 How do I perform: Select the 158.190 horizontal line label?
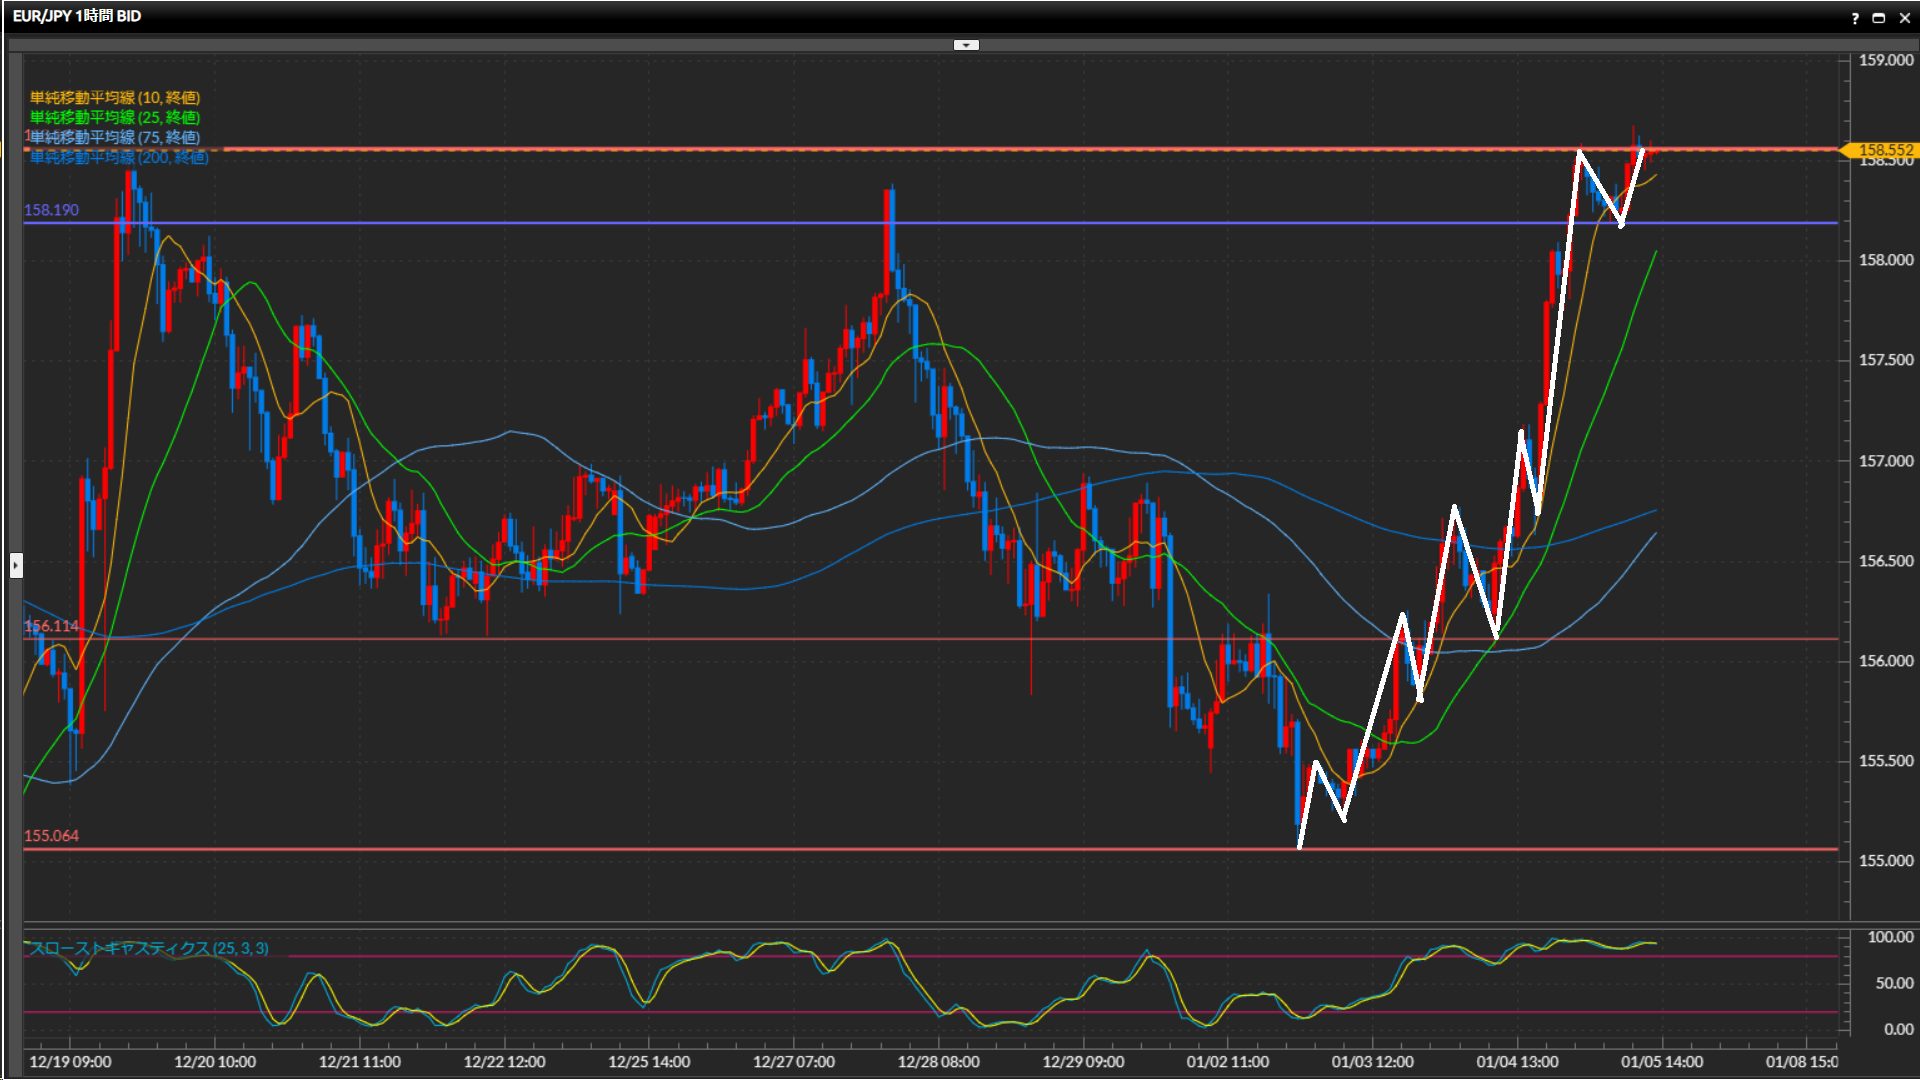click(x=51, y=210)
